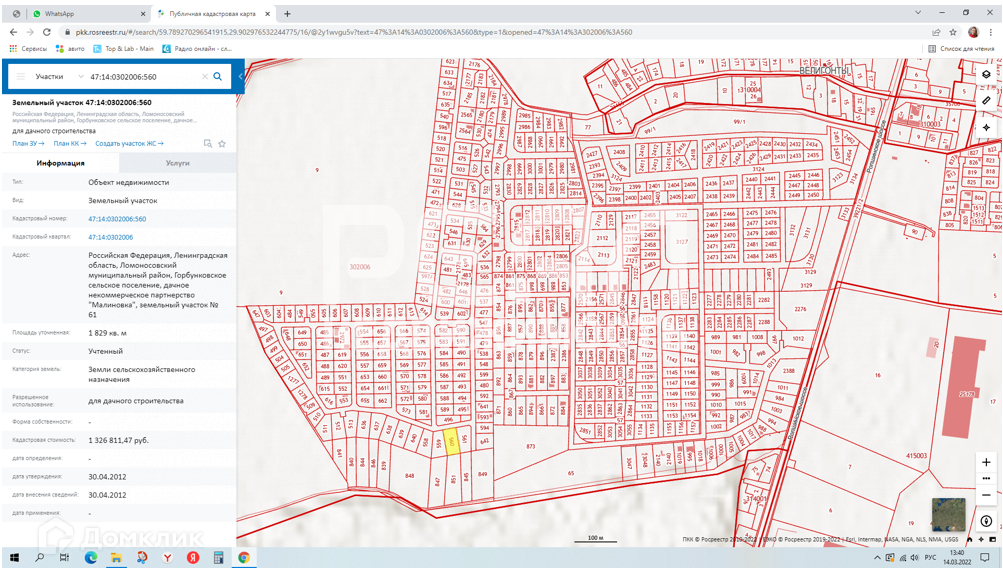This screenshot has width=1003, height=581.
Task: Clear the cadastral number search field
Action: [204, 76]
